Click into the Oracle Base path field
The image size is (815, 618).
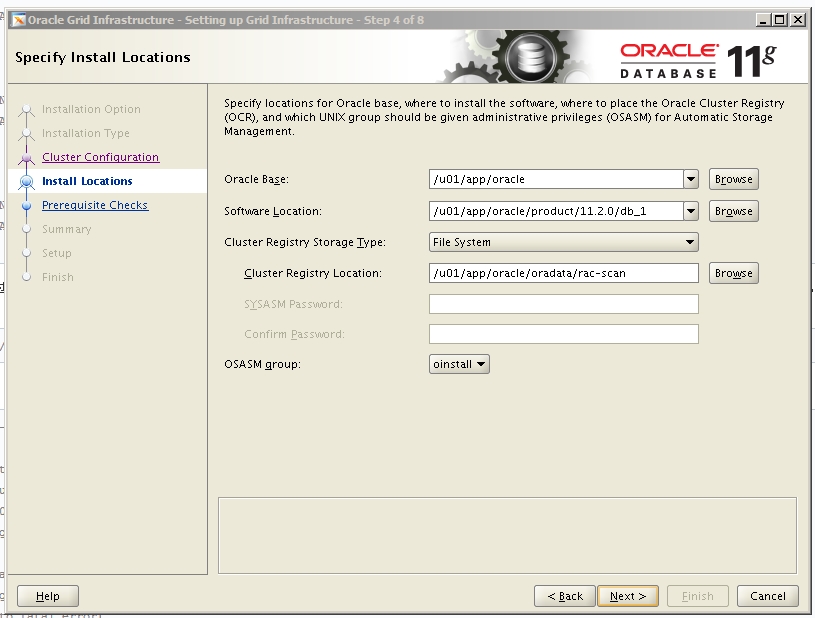tap(556, 179)
